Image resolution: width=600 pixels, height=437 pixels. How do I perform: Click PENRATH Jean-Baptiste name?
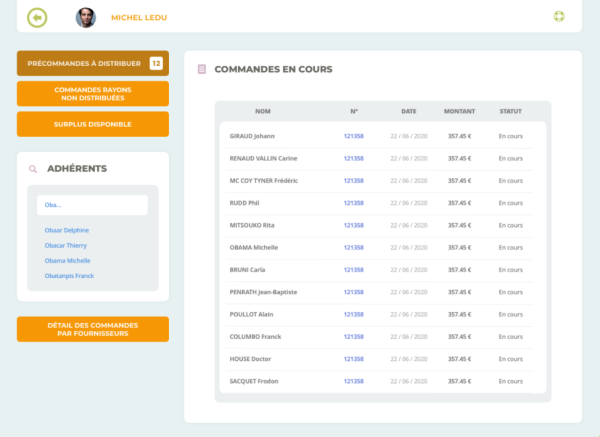pos(263,292)
